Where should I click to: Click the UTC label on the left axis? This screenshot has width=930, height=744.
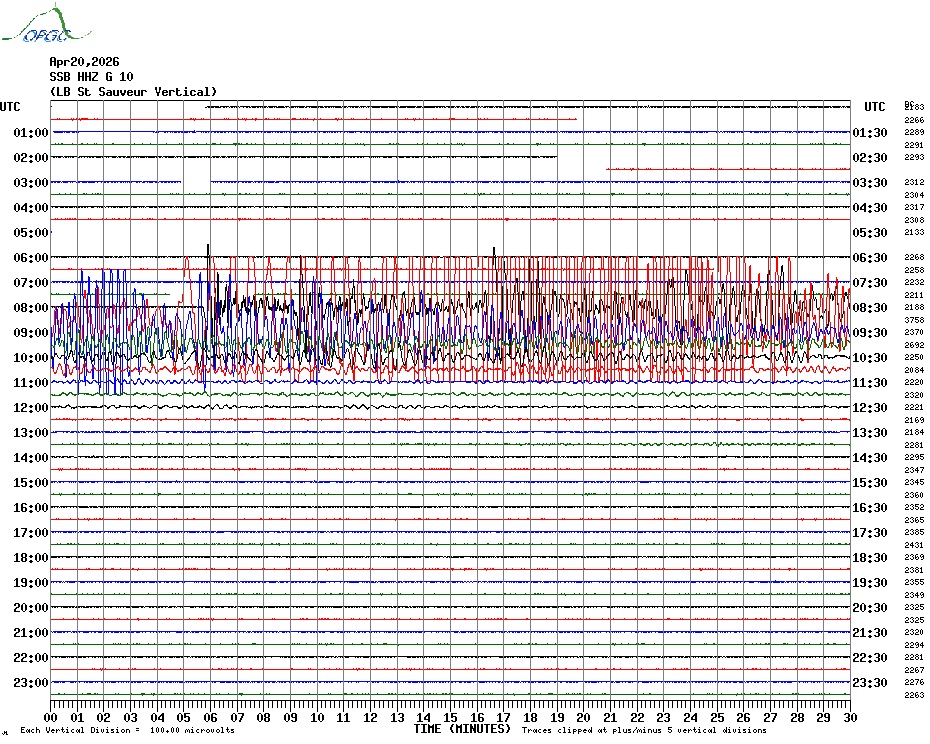[10, 107]
